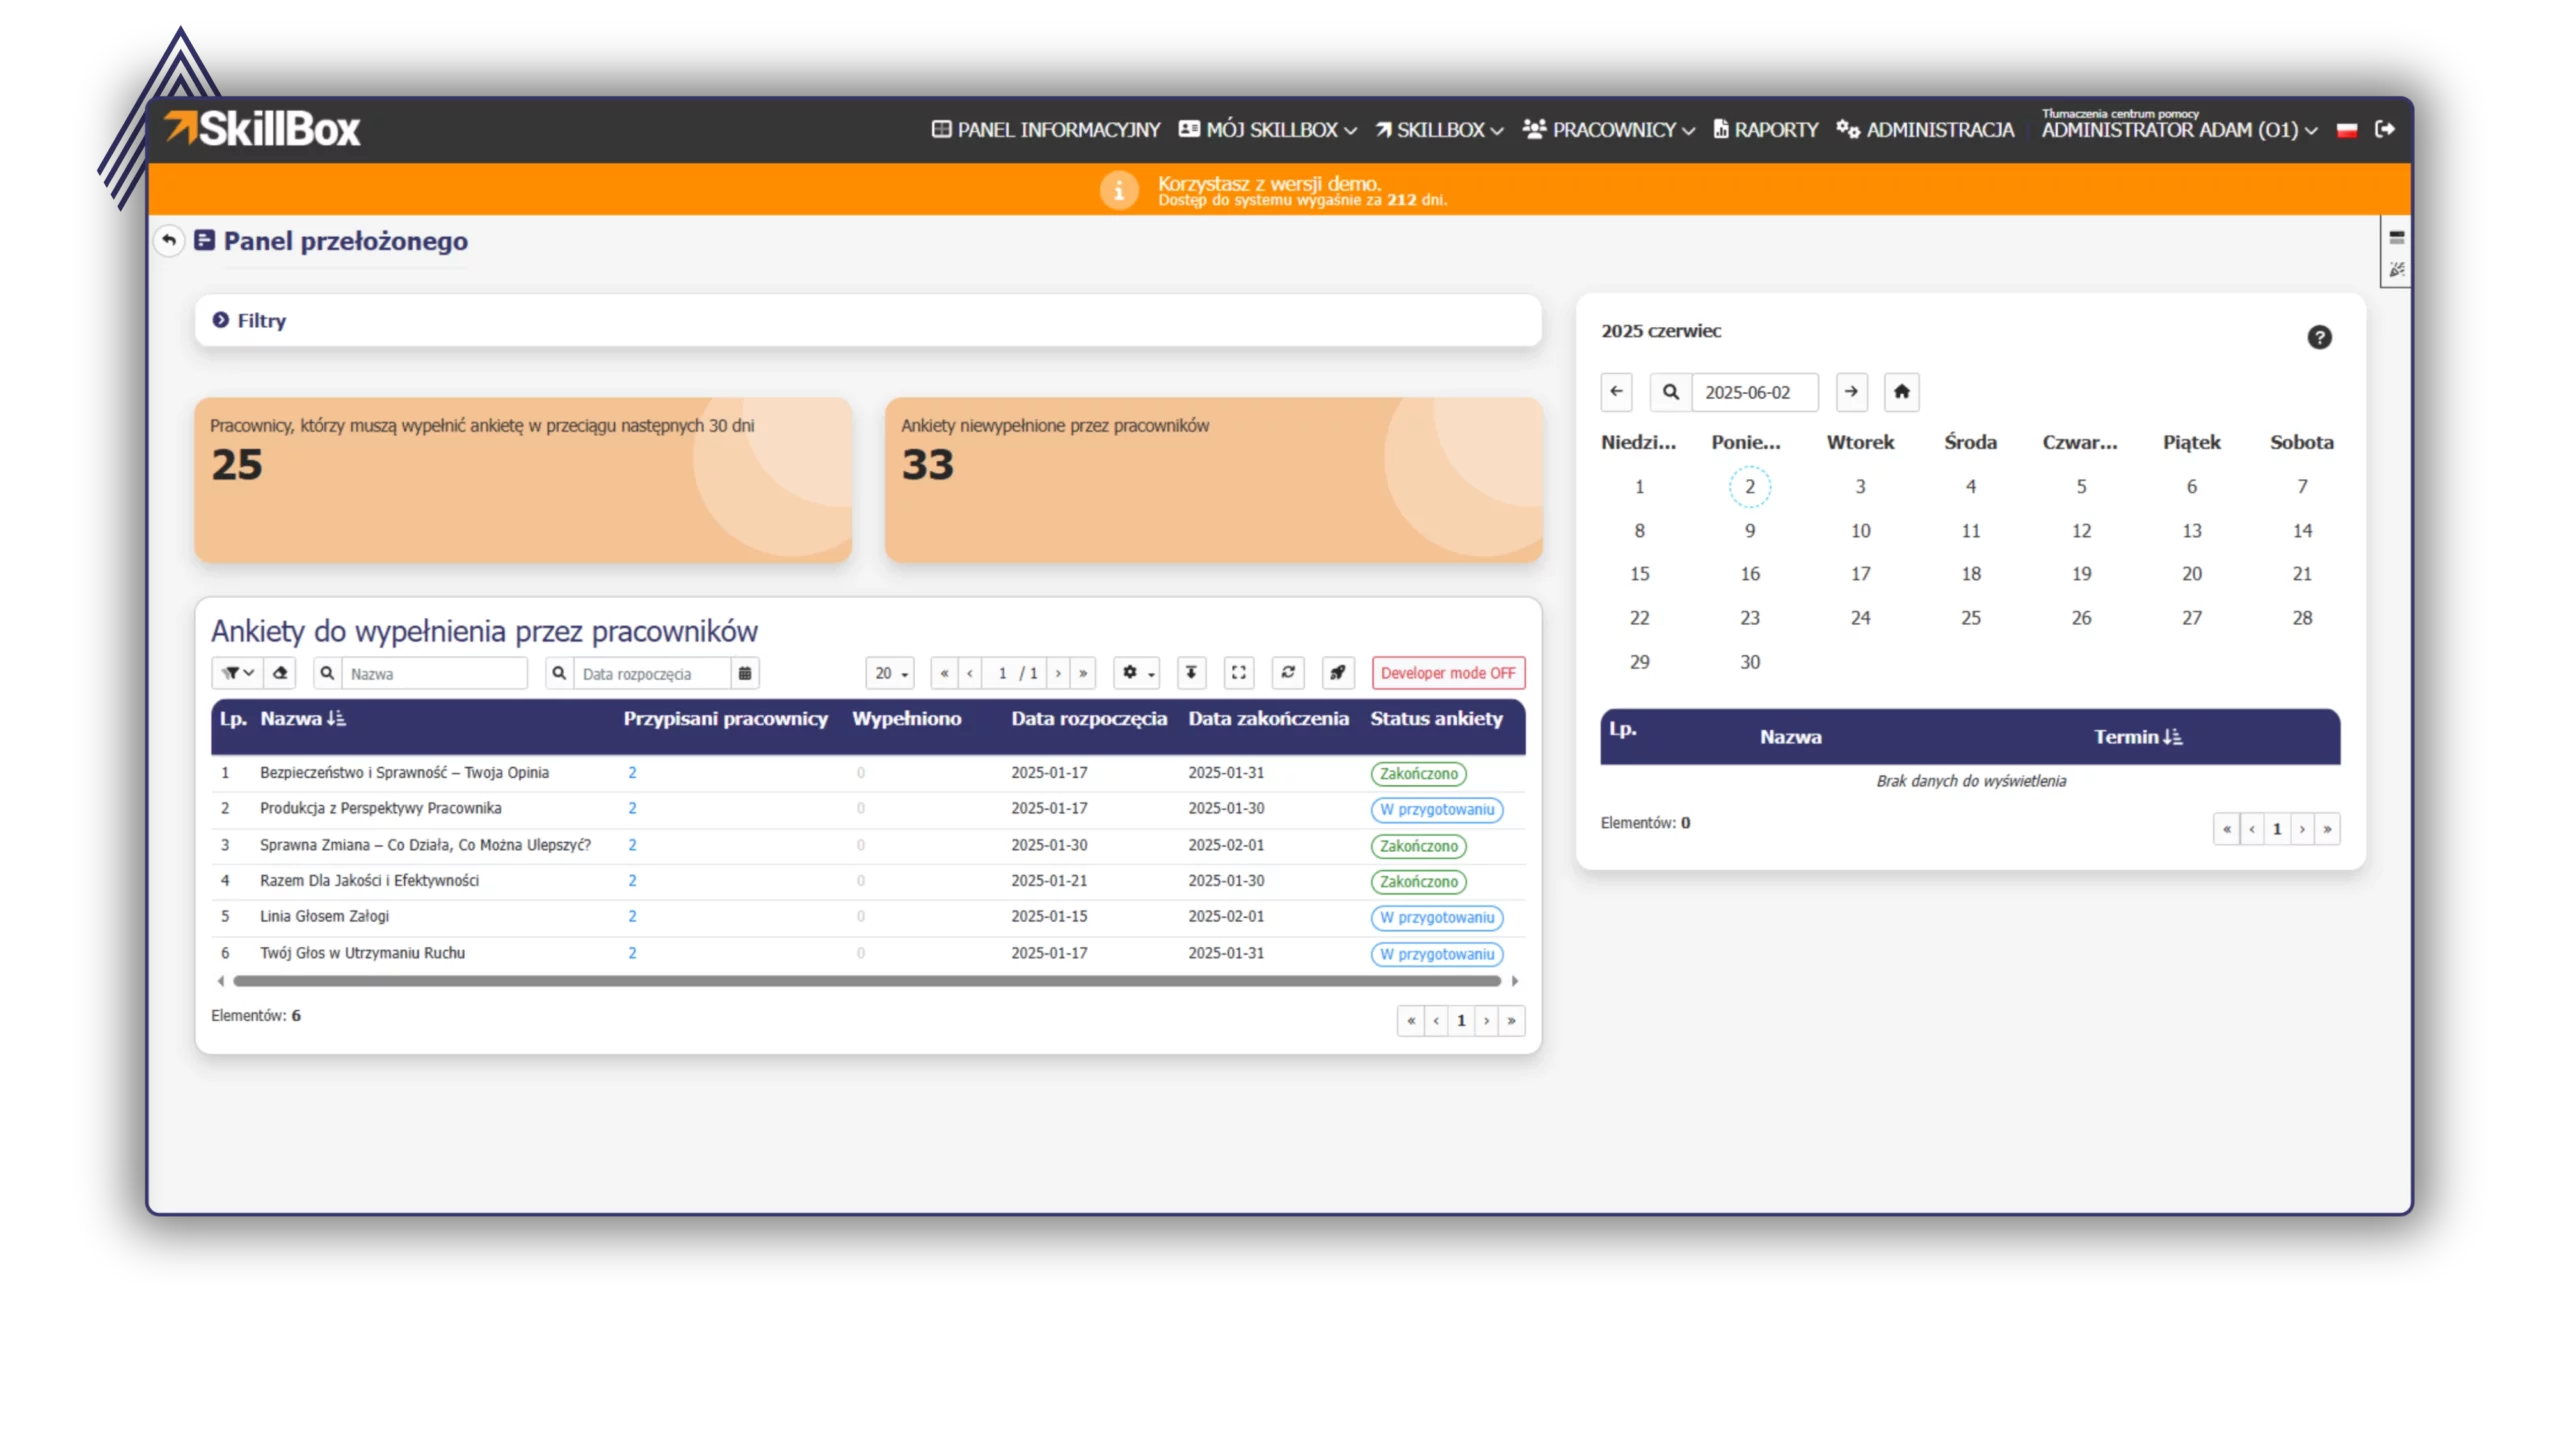Click the magnifier beside Nazwa field
Screen dimensions: 2560x1440
tap(327, 673)
